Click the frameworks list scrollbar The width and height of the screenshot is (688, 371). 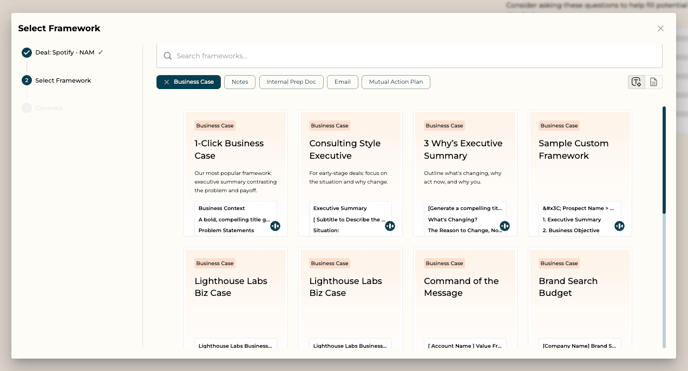[664, 160]
